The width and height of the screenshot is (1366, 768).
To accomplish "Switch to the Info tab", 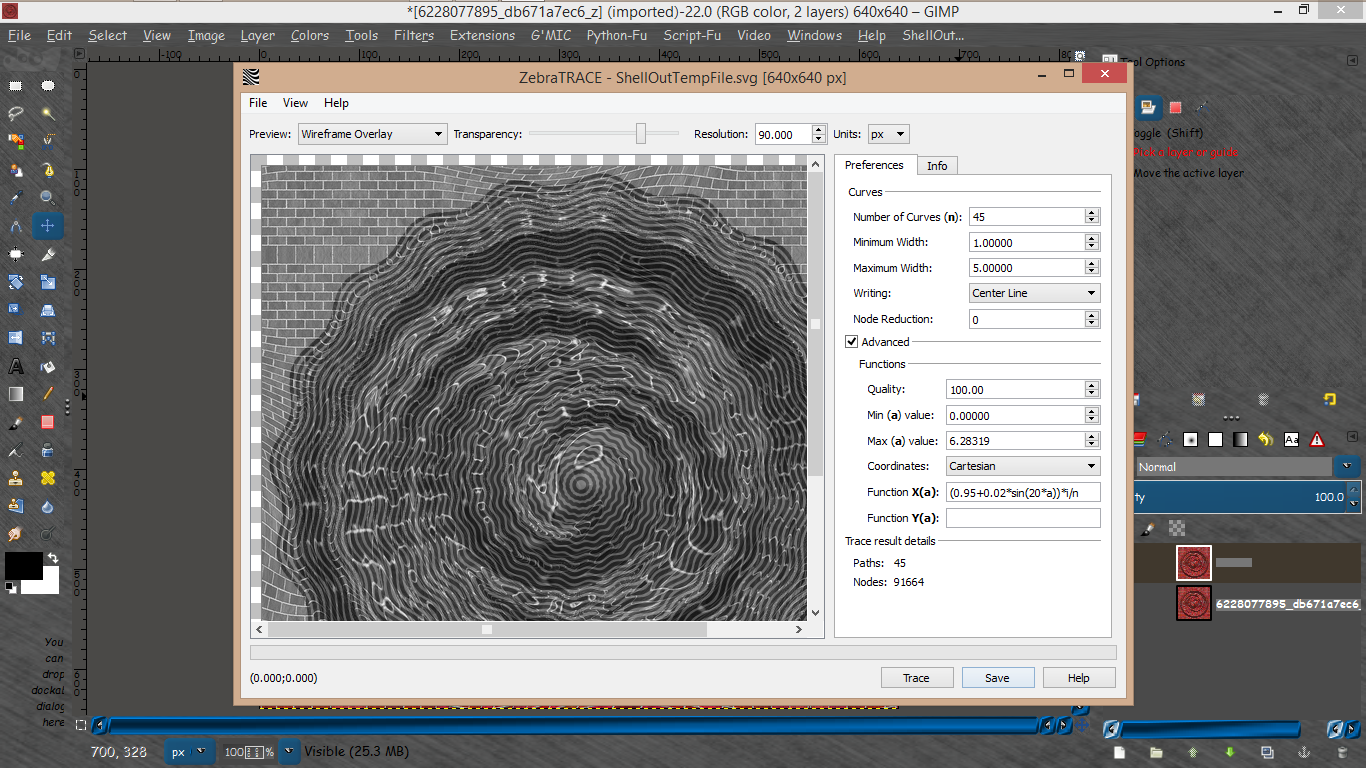I will click(937, 166).
